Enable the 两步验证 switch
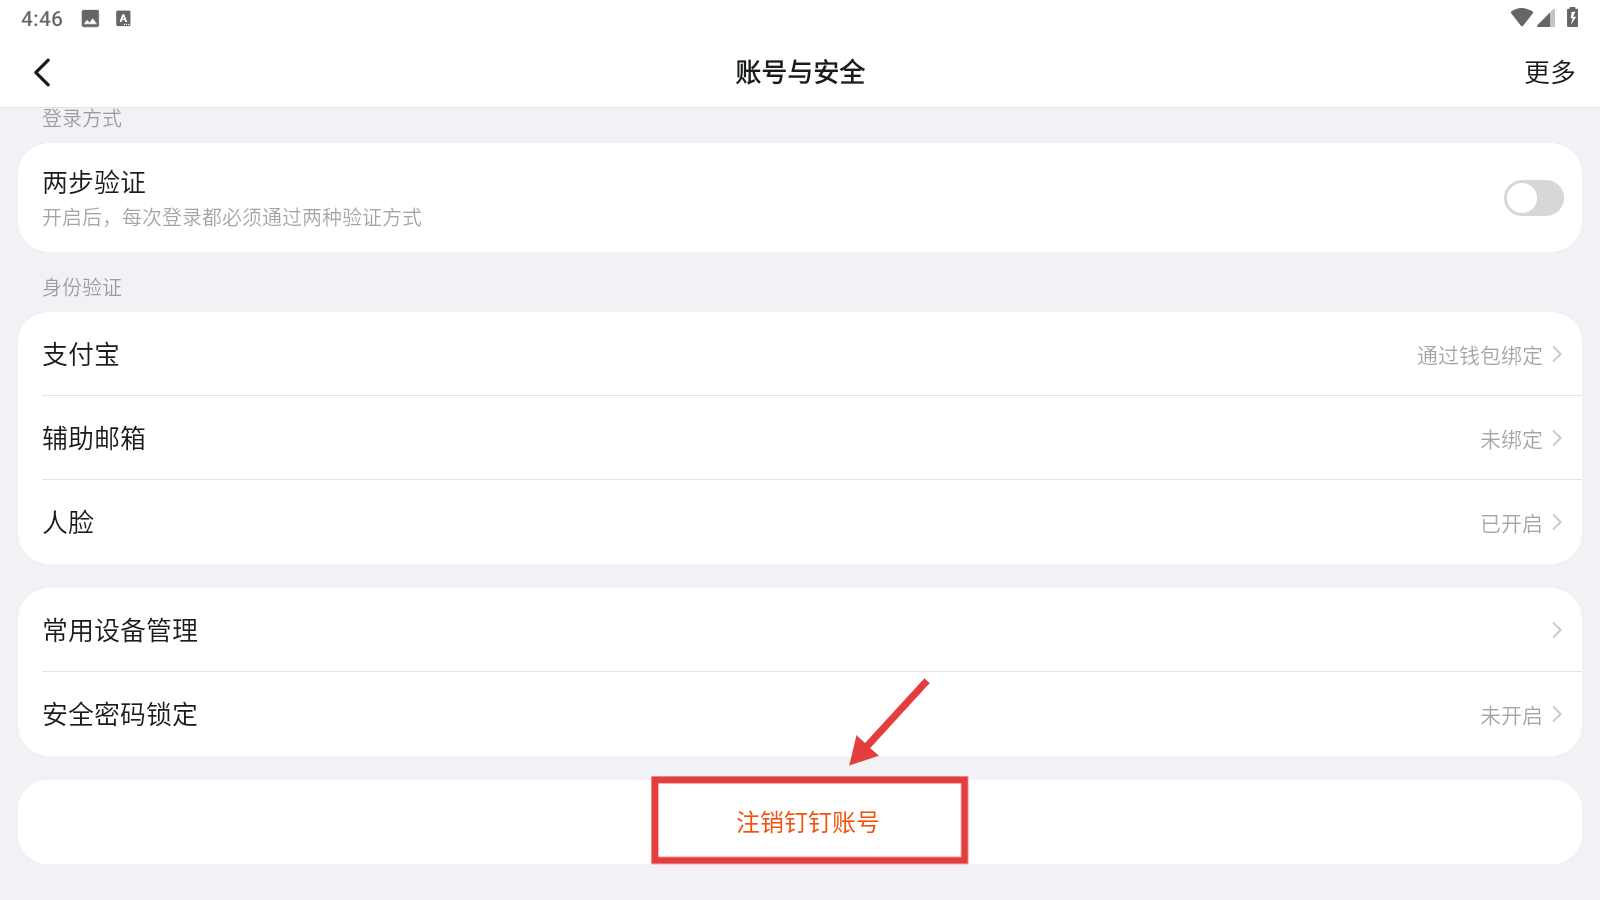 [1533, 198]
